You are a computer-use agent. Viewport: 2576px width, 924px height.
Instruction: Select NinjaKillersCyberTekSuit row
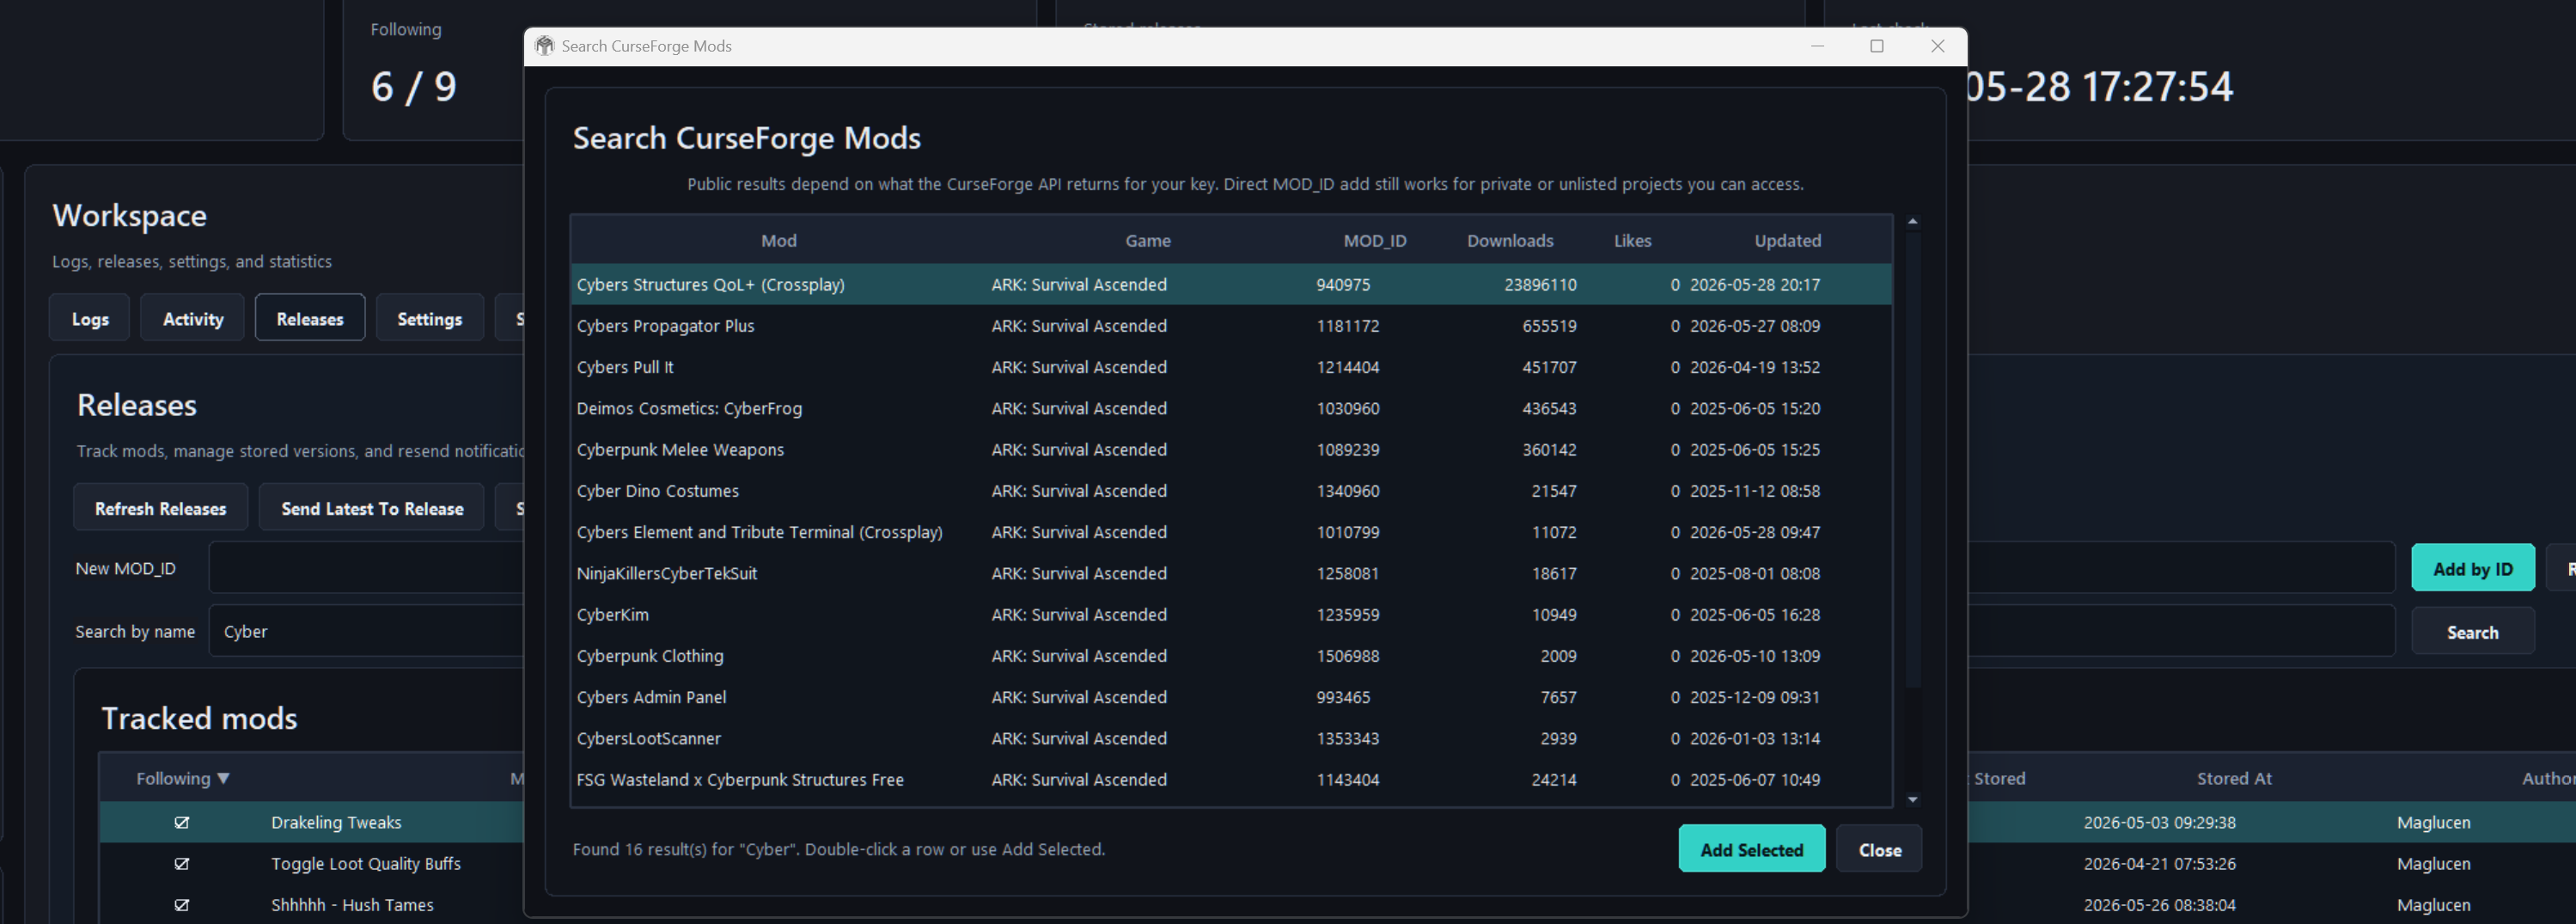pos(1231,573)
